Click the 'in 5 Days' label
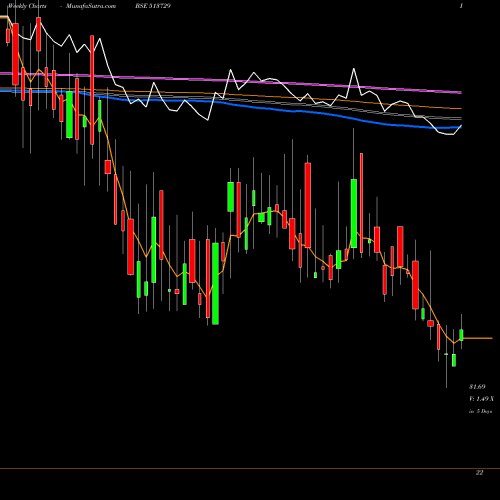 (x=480, y=411)
